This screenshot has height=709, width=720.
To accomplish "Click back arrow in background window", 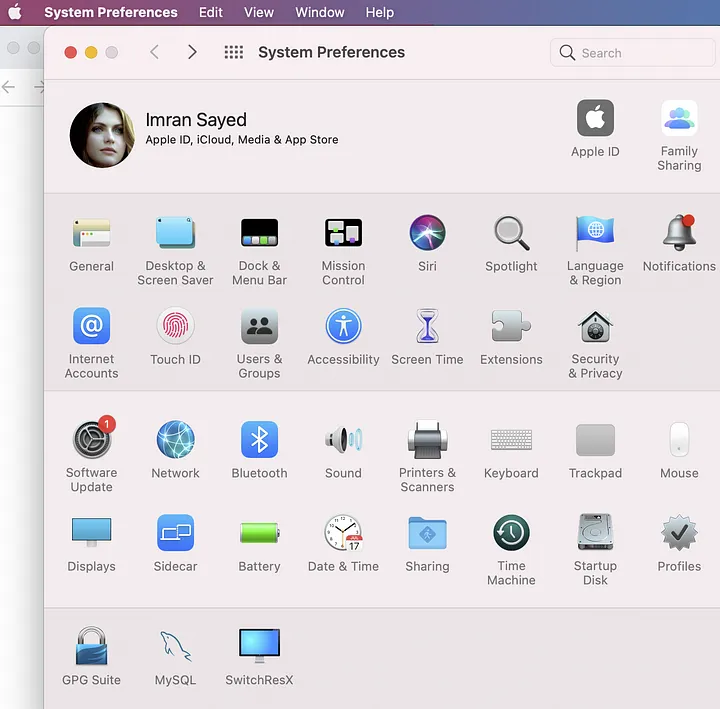I will pyautogui.click(x=8, y=87).
